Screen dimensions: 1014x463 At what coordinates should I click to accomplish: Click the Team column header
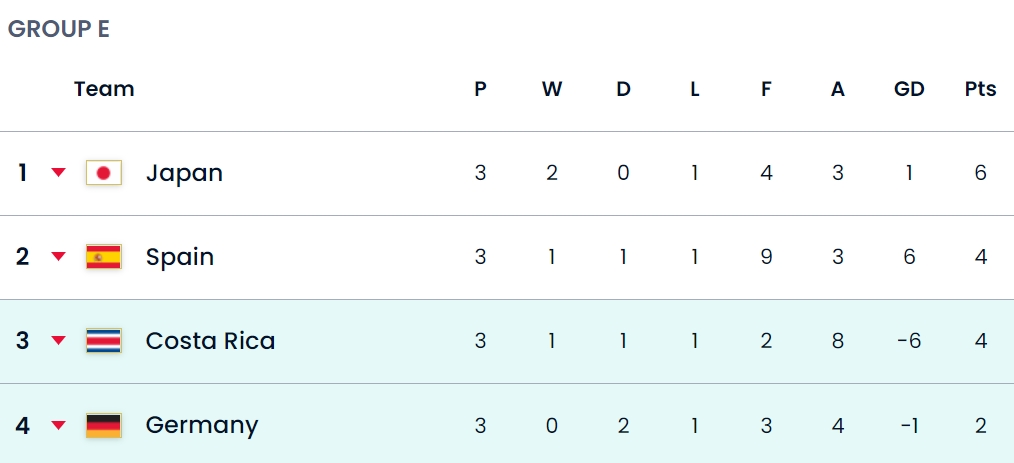tap(104, 89)
